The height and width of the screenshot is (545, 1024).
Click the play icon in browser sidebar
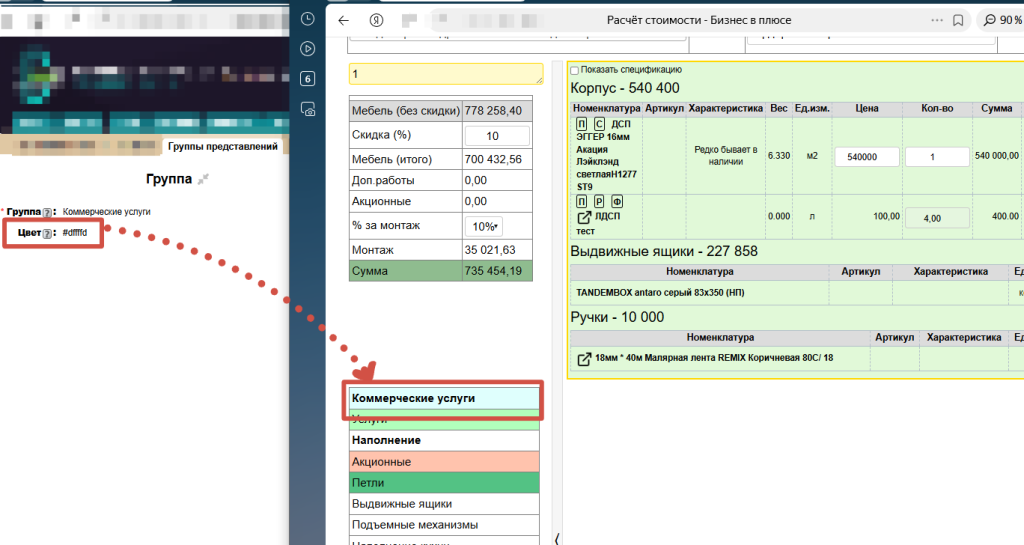click(x=308, y=48)
